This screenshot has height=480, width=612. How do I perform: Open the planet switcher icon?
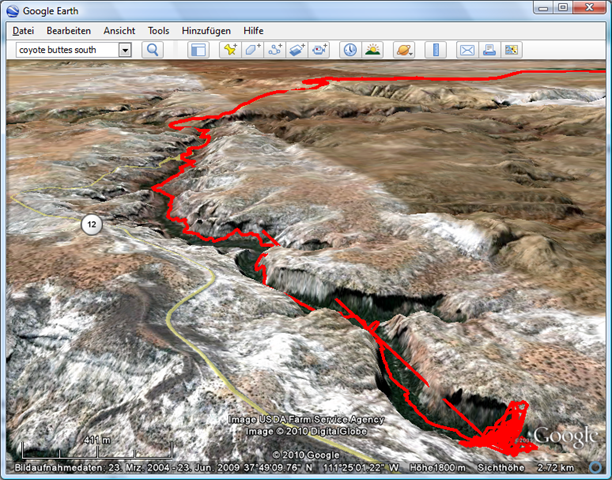tap(403, 49)
